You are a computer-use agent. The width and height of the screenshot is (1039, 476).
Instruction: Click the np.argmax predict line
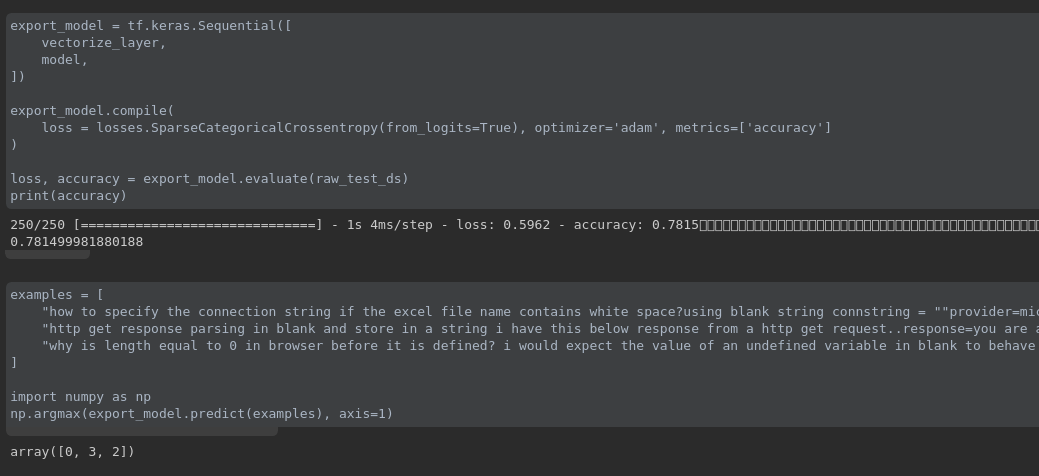click(x=201, y=414)
